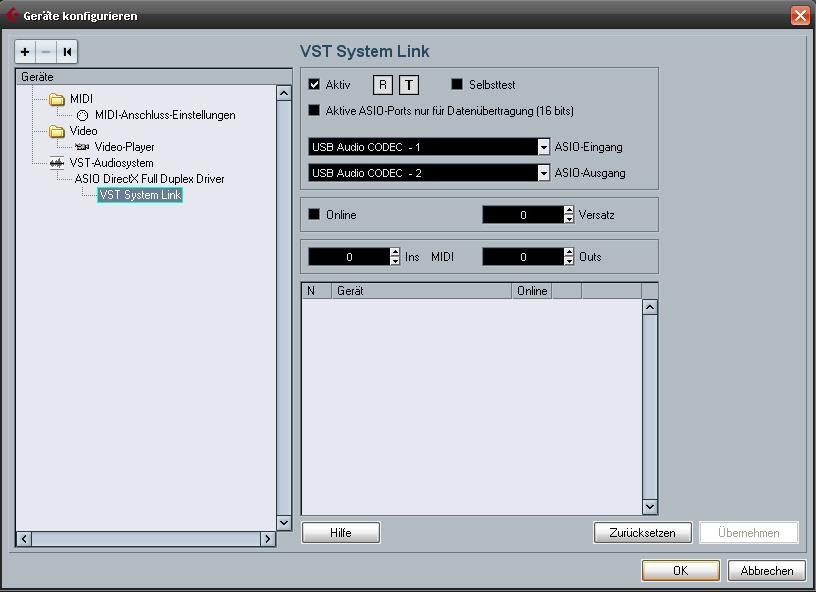
Task: Increase MIDI Outs count
Action: click(569, 252)
